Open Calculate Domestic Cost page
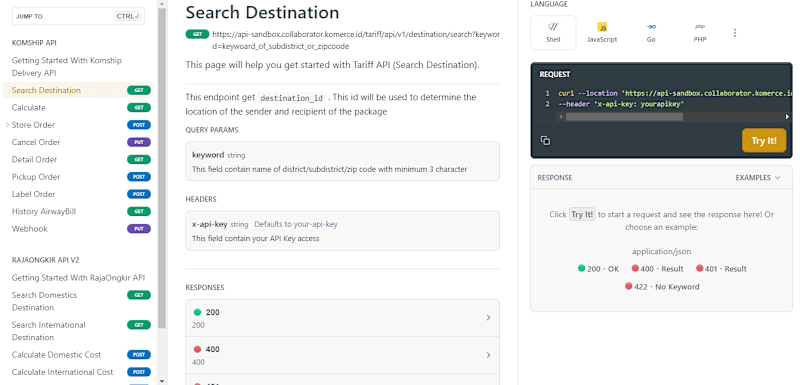 point(78,354)
